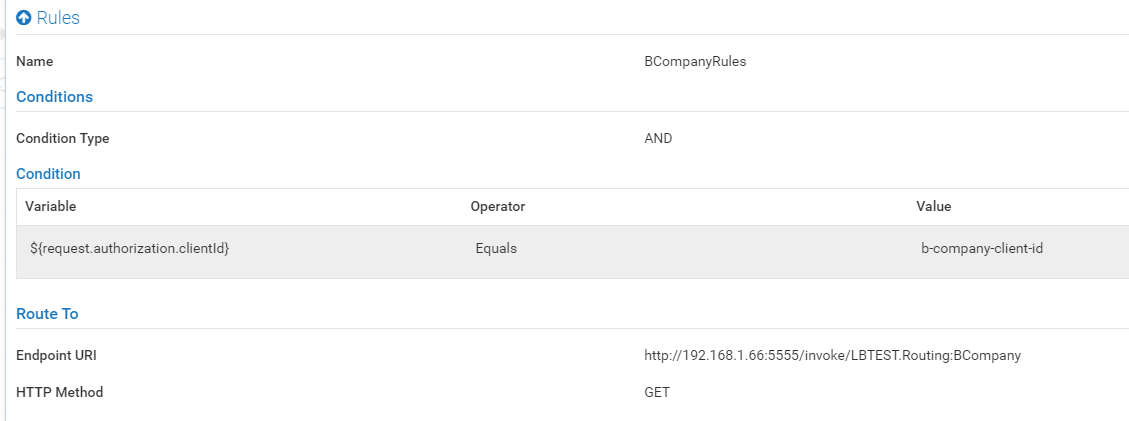The width and height of the screenshot is (1129, 421).
Task: Click the Name field label
Action: click(x=35, y=61)
